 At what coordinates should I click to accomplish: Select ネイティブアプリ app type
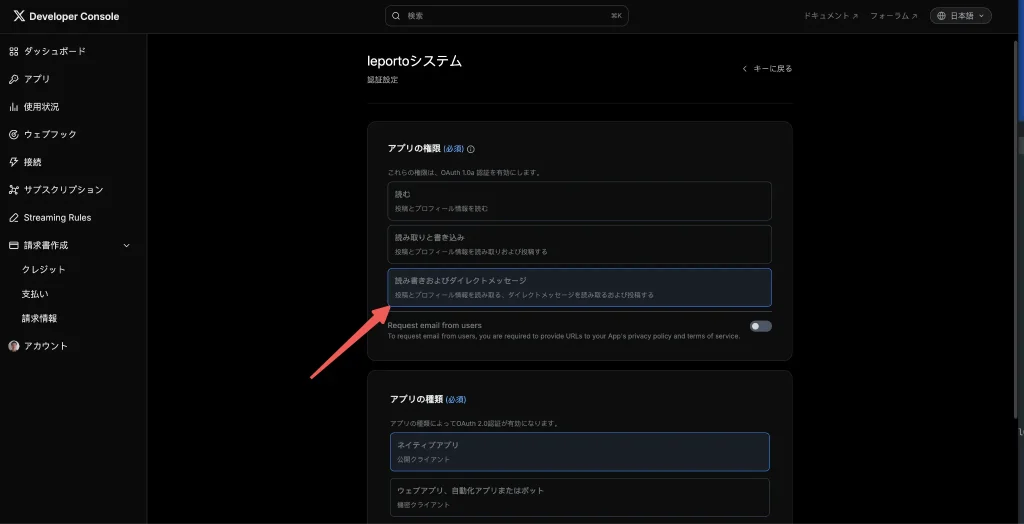click(x=579, y=451)
